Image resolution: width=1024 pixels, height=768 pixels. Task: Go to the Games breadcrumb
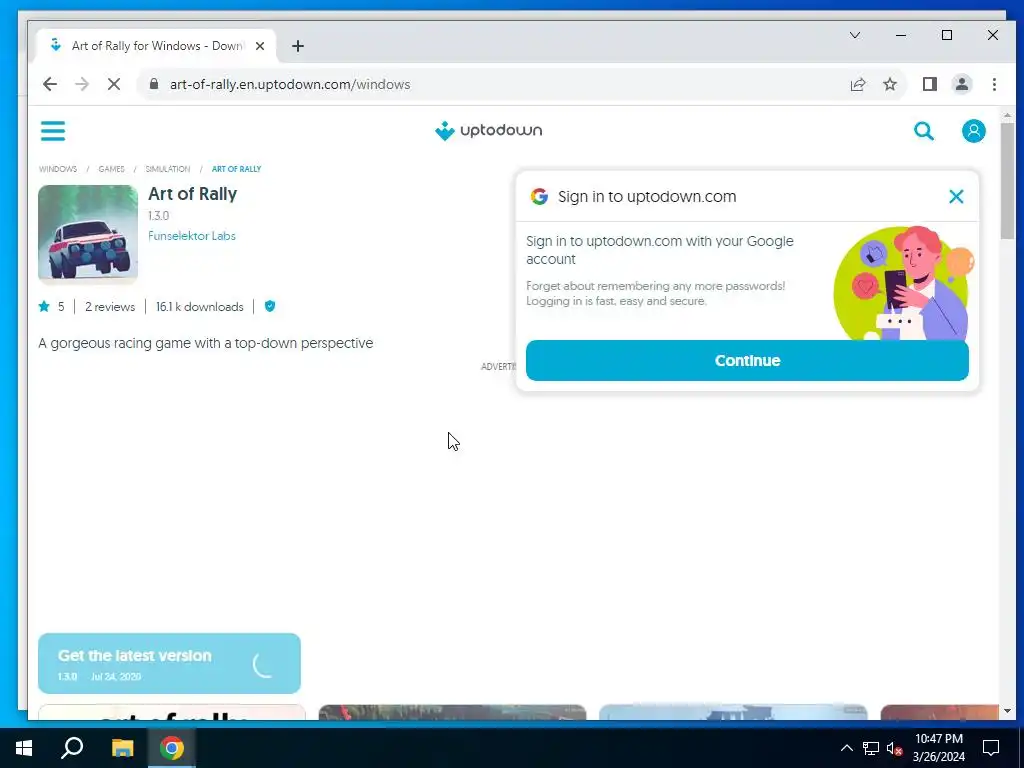coord(111,169)
